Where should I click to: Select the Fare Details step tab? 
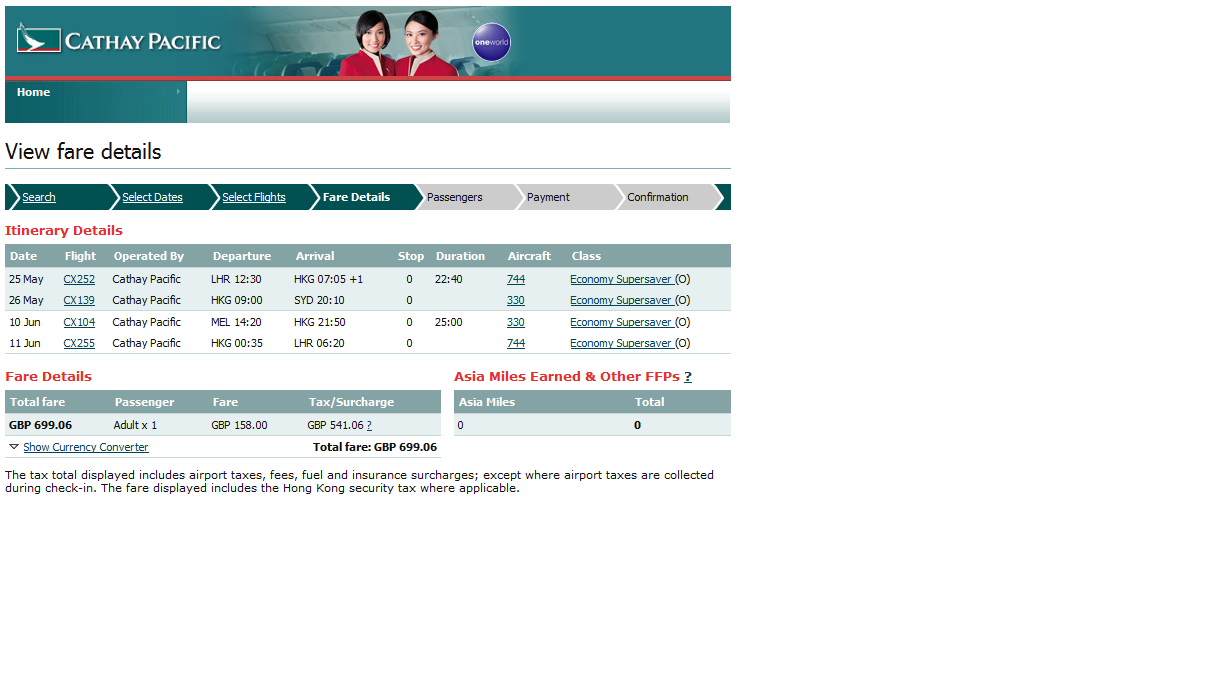point(356,197)
